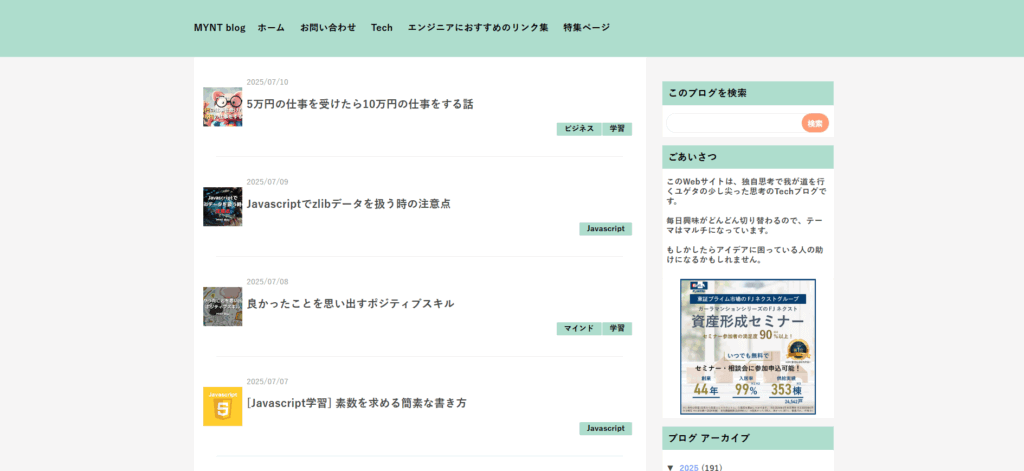The image size is (1024, 471).
Task: Click the HTML5 icon for 素数 post
Action: pos(222,407)
